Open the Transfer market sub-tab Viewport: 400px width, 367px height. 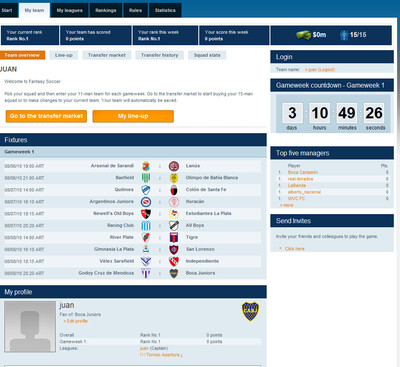coord(107,55)
